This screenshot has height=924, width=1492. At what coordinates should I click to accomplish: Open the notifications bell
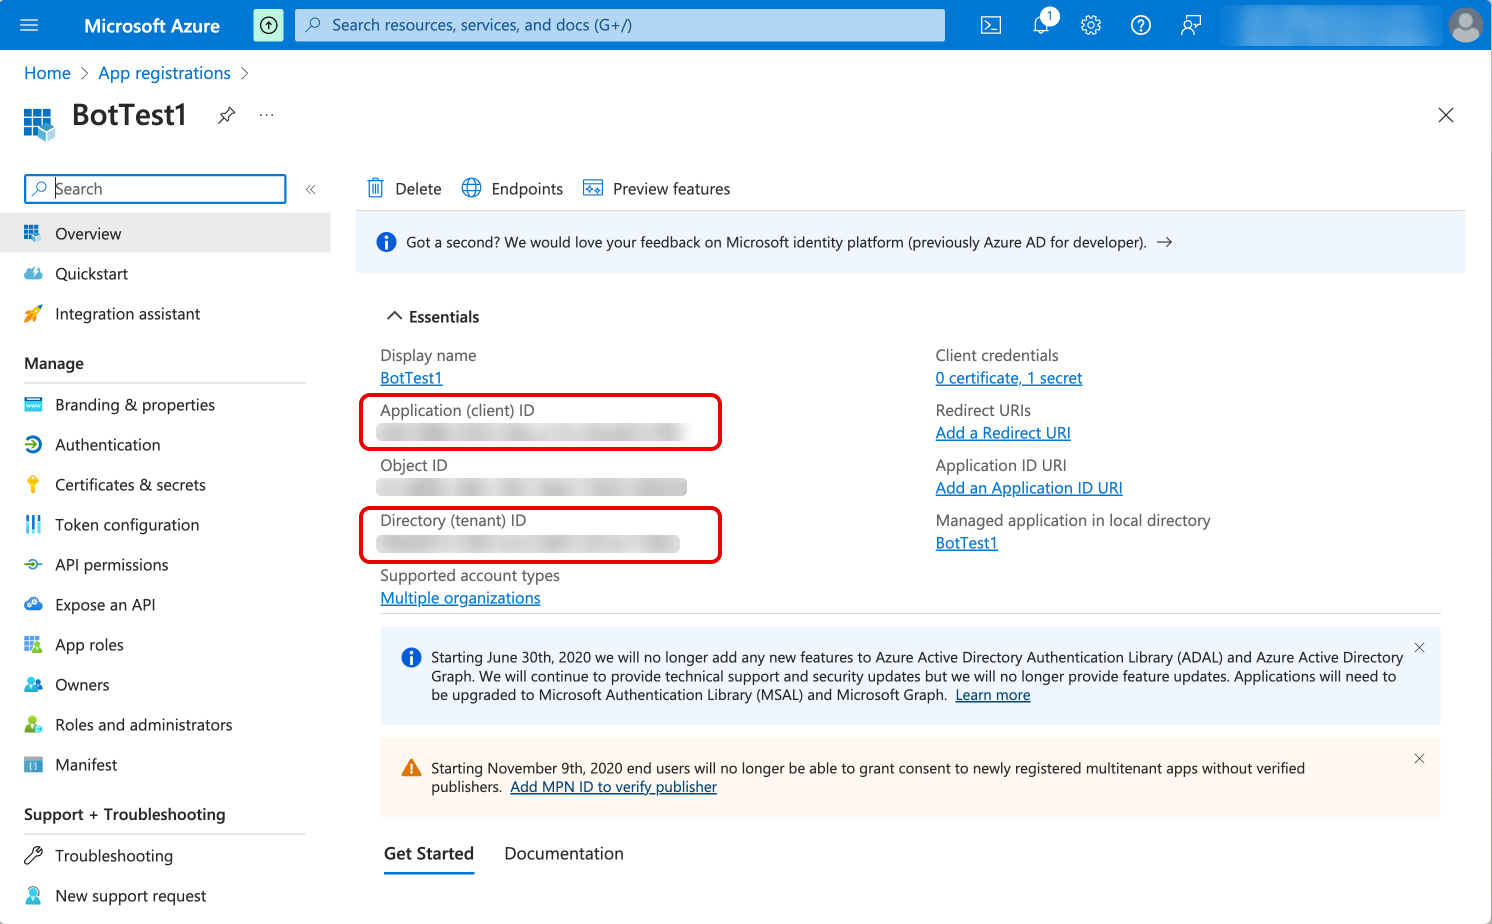(x=1041, y=25)
